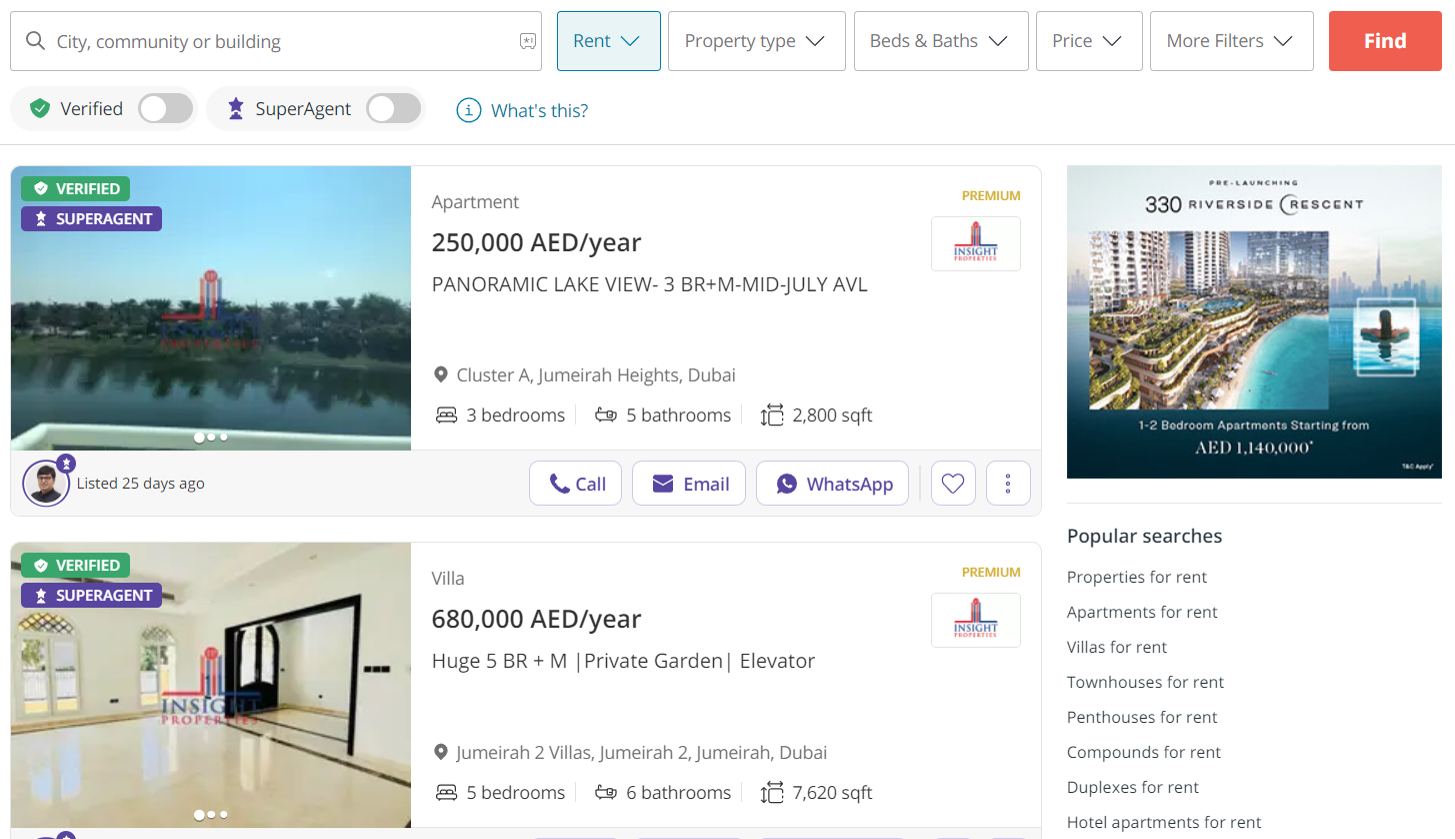Click agent avatar on the apartment listing

tap(46, 483)
